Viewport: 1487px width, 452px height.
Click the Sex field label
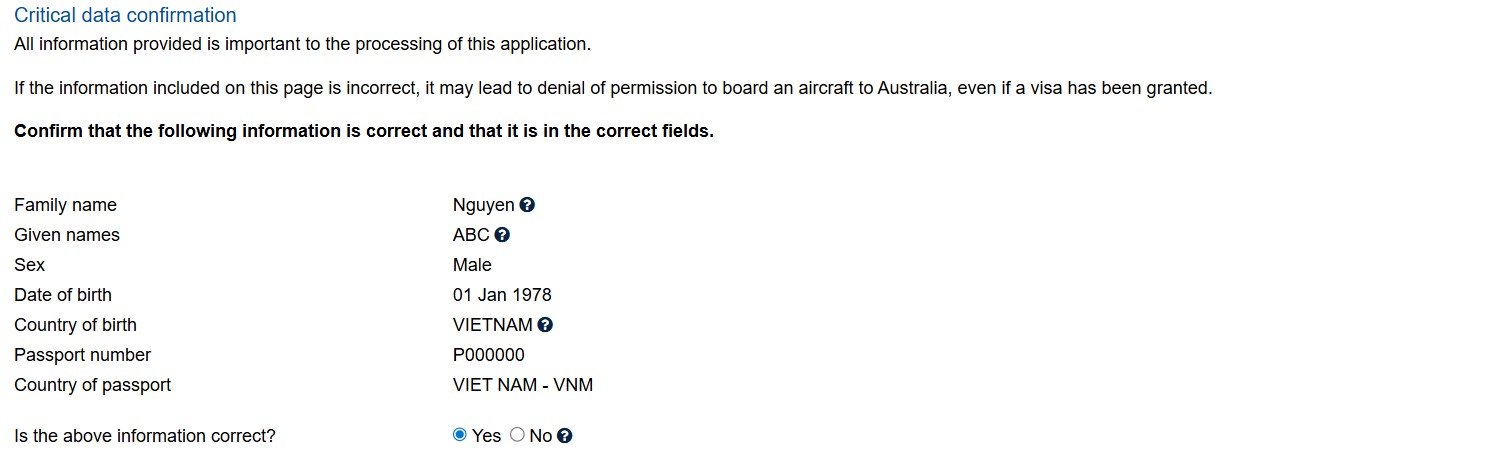point(29,265)
